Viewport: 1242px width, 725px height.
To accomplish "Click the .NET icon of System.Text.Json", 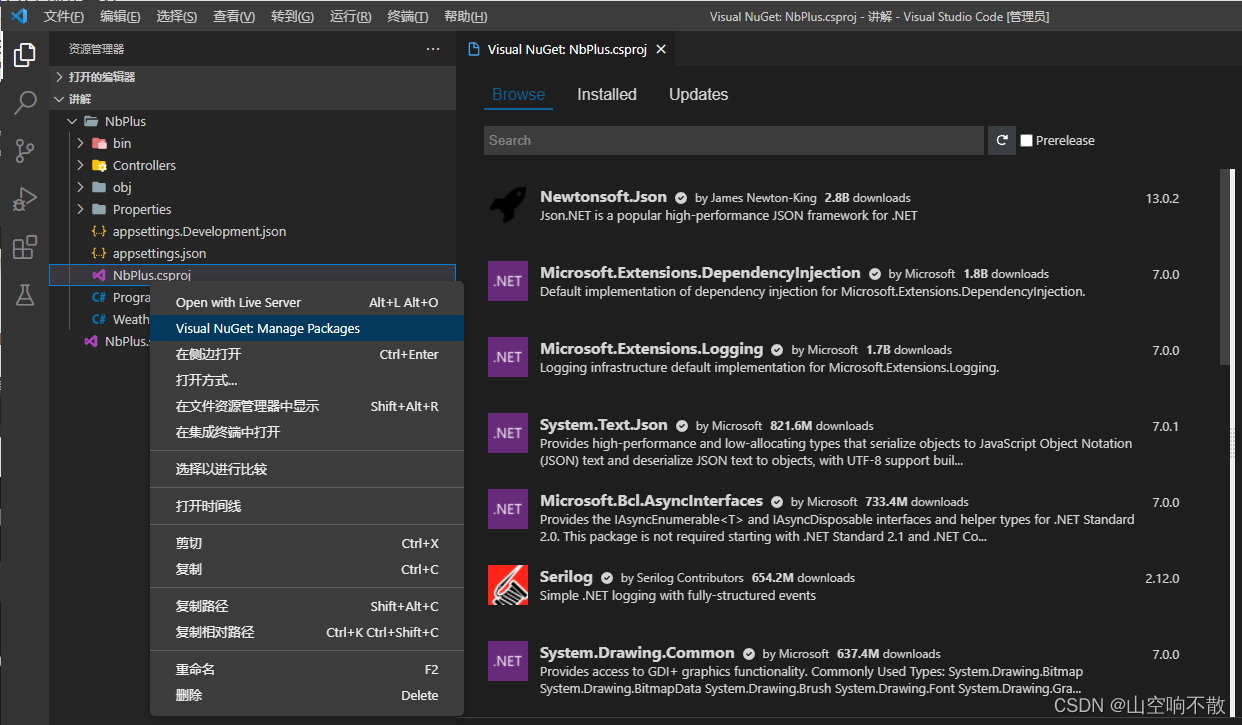I will (x=507, y=433).
